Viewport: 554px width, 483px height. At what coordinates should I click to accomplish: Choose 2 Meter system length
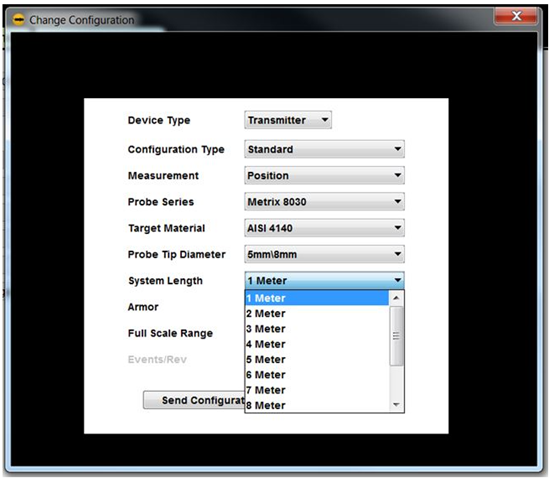[317, 313]
